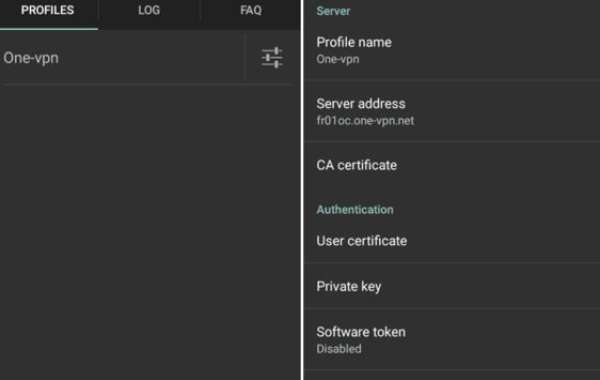Select the One-vpn profile entry
Viewport: 600px width, 380px height.
122,58
